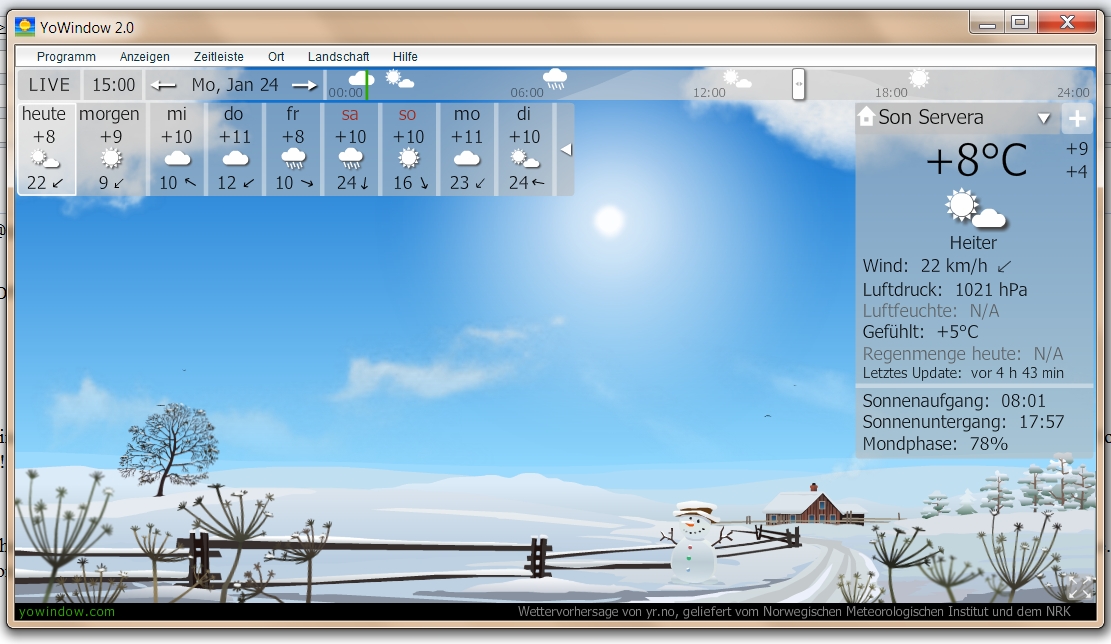
Task: Click the home icon beside Son Servera
Action: (x=866, y=116)
